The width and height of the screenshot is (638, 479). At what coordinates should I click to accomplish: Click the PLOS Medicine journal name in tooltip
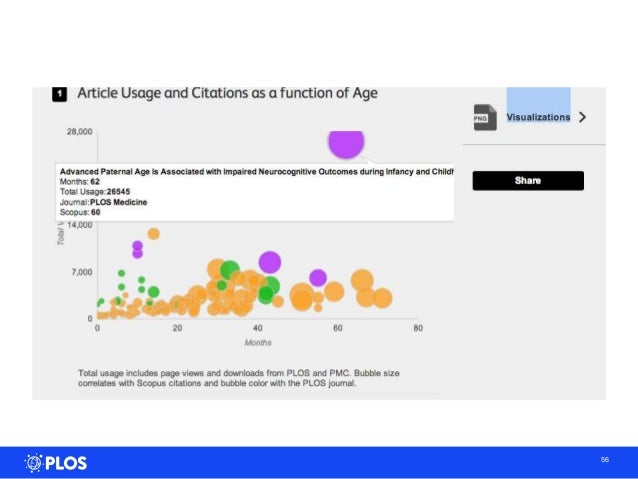[x=123, y=202]
